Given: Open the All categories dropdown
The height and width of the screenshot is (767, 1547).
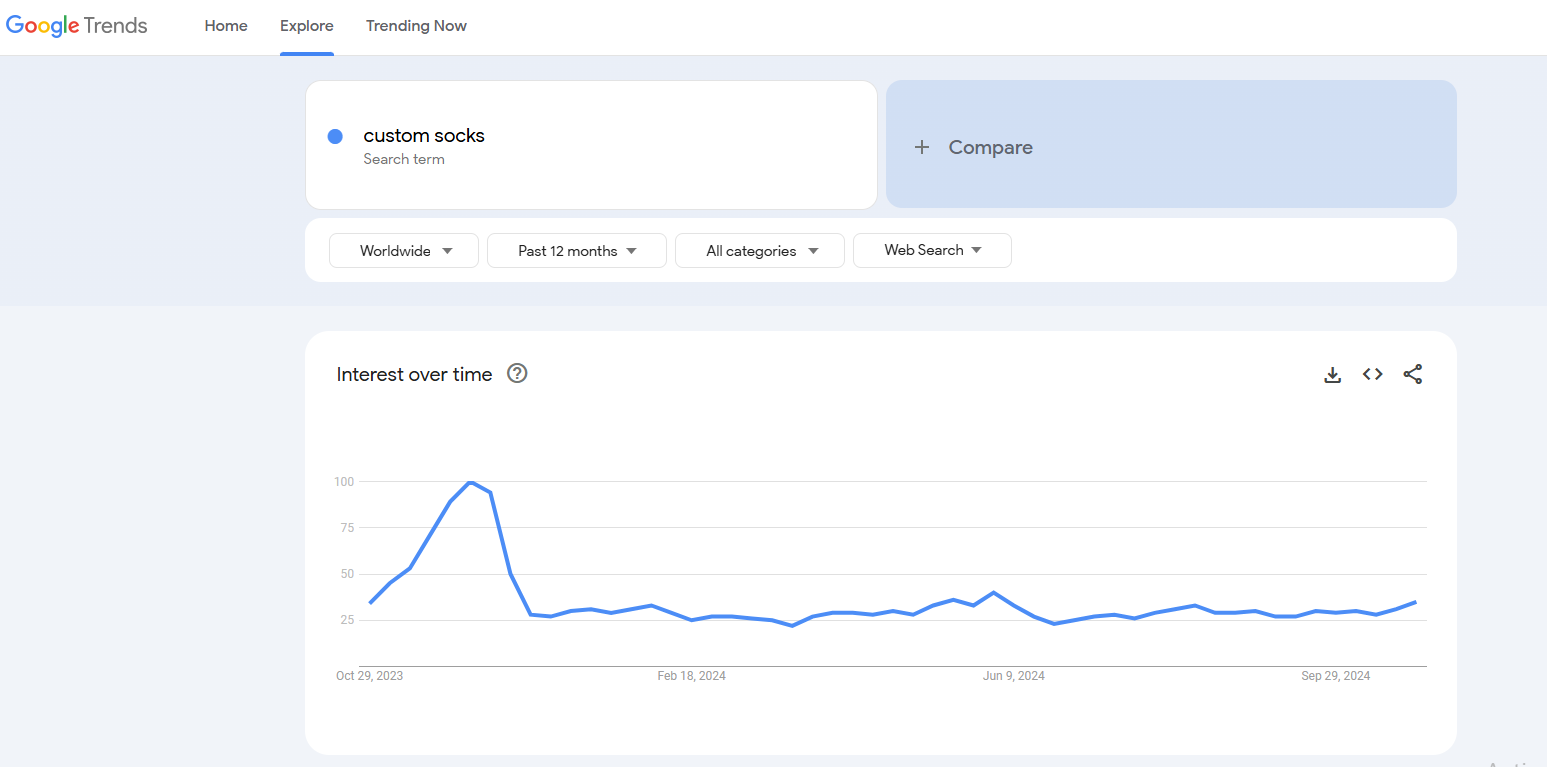Looking at the screenshot, I should click(x=760, y=251).
